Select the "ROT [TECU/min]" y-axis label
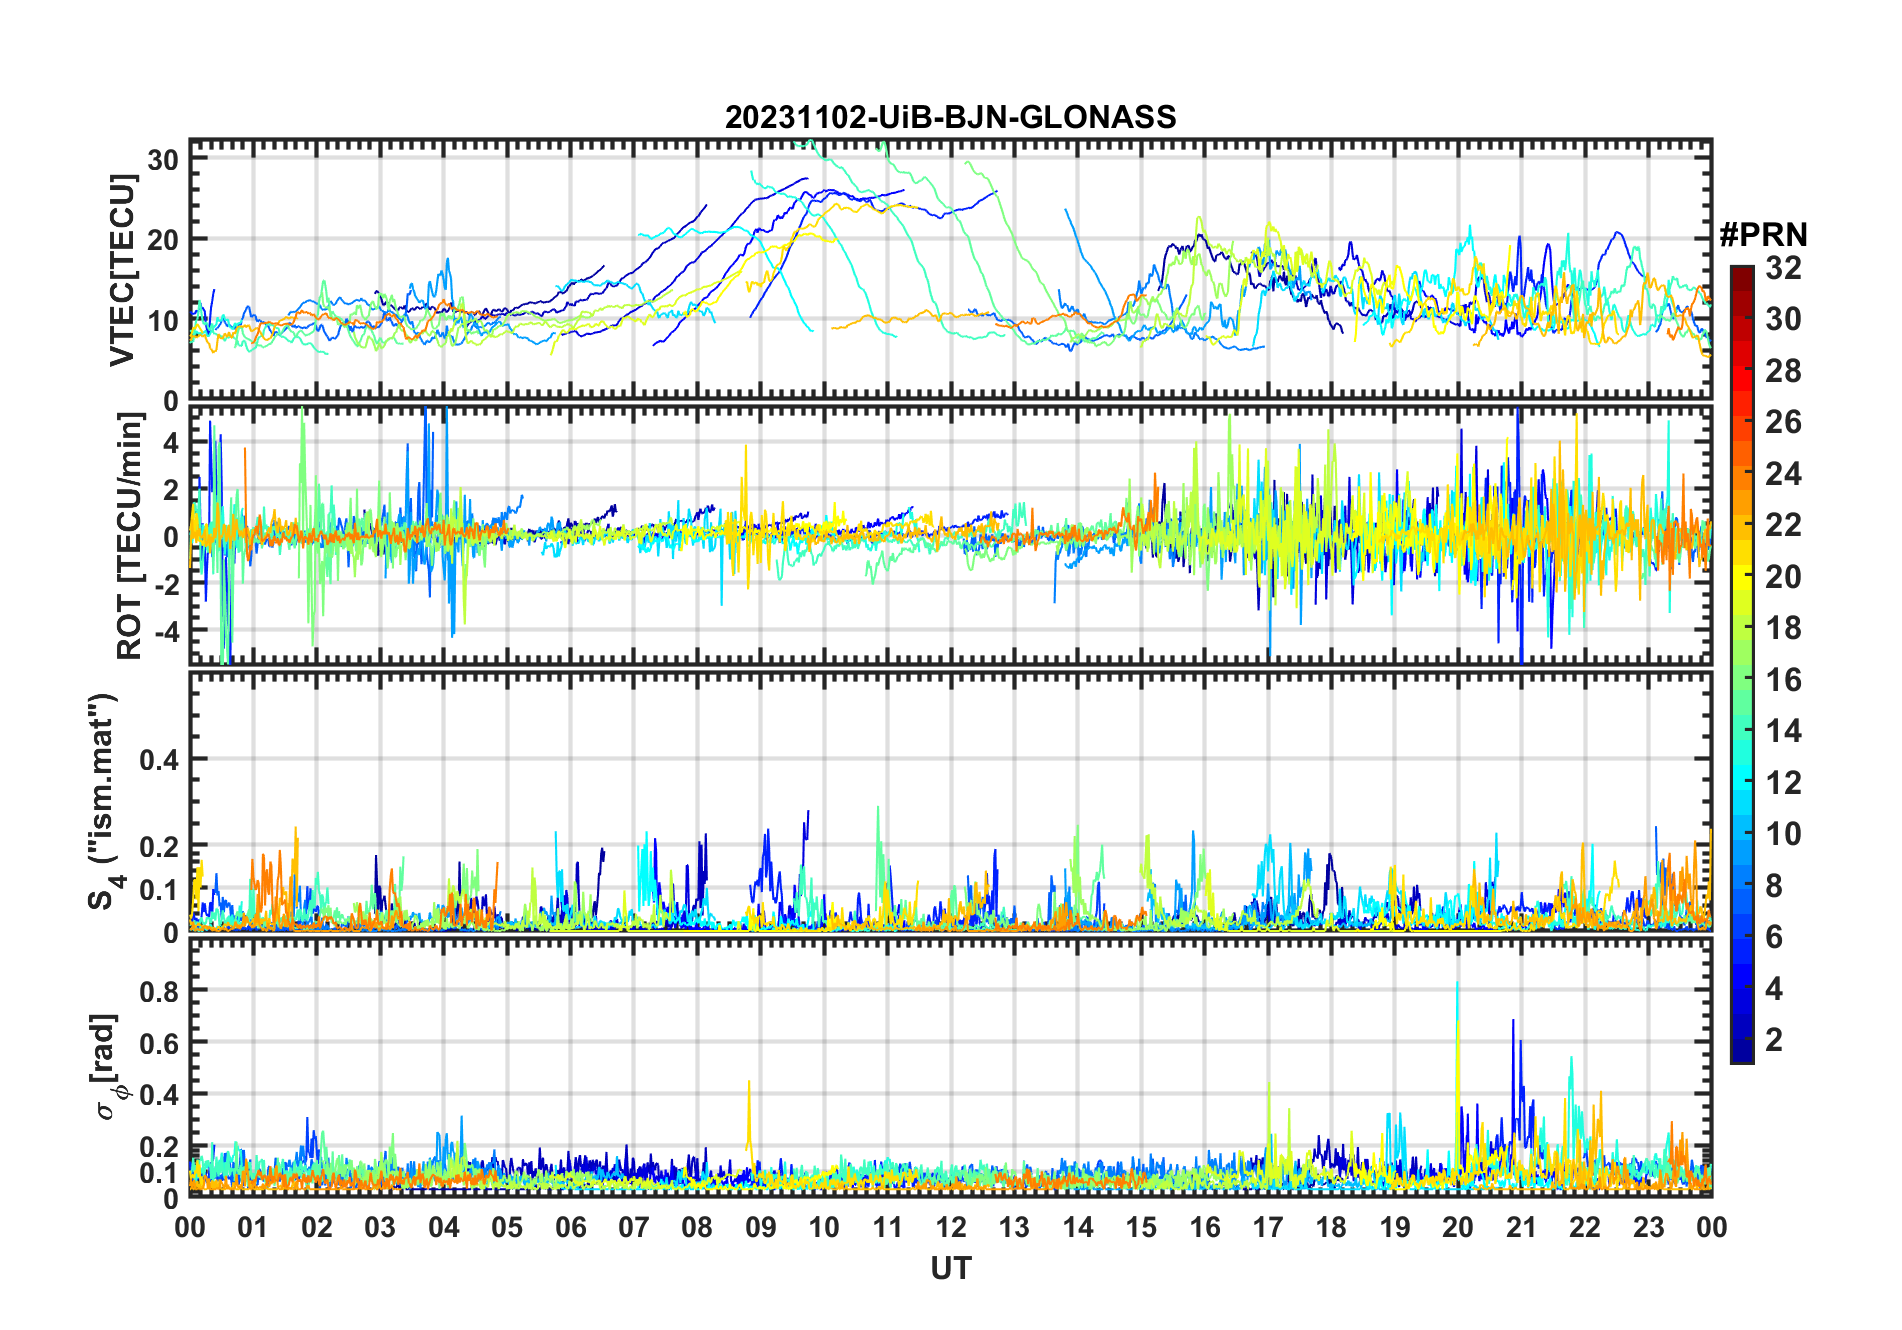Image resolution: width=1902 pixels, height=1330 pixels. pyautogui.click(x=130, y=536)
